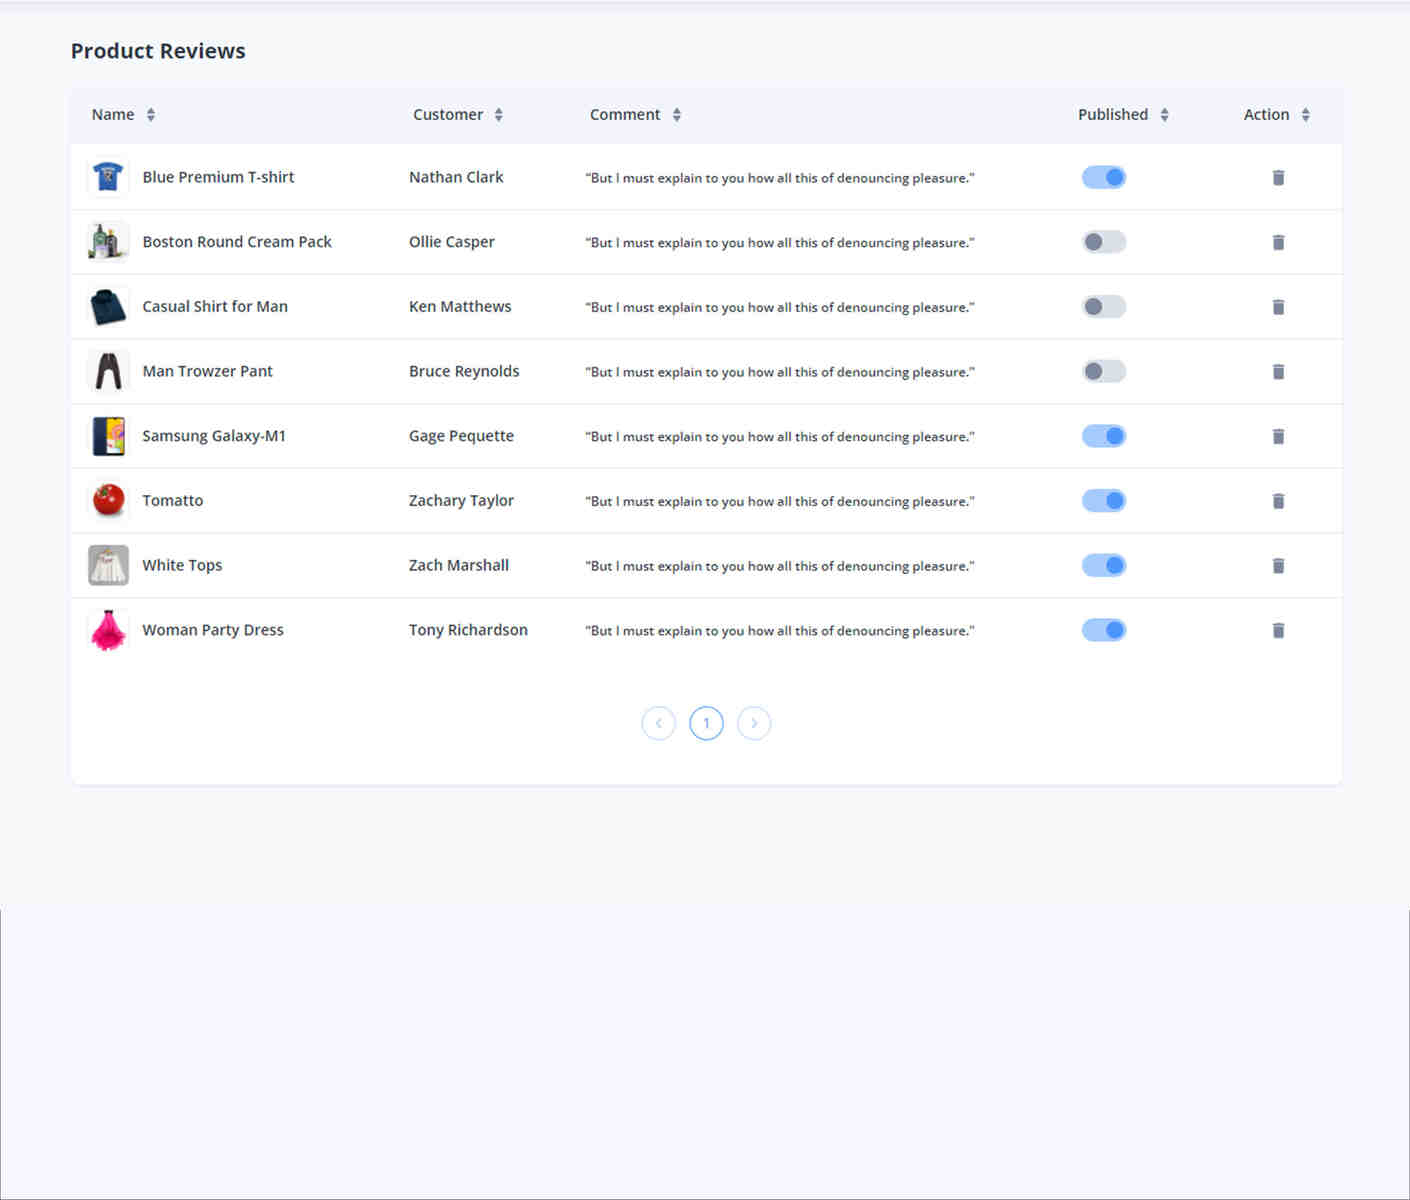
Task: Trash the Samsung Galaxy-M1 review
Action: (1278, 436)
